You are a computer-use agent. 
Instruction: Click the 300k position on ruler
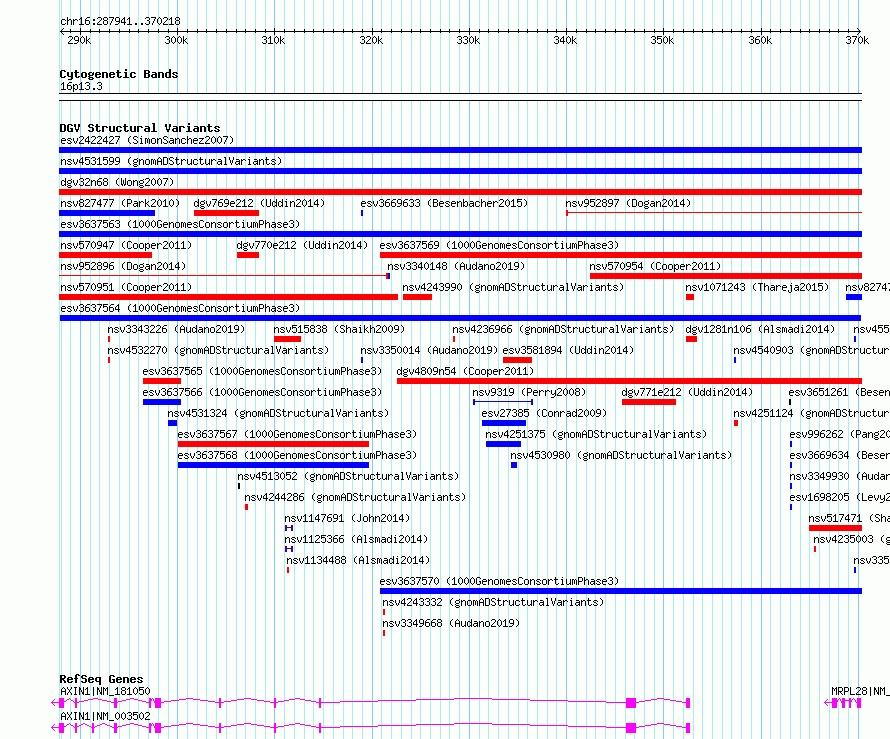[x=177, y=40]
